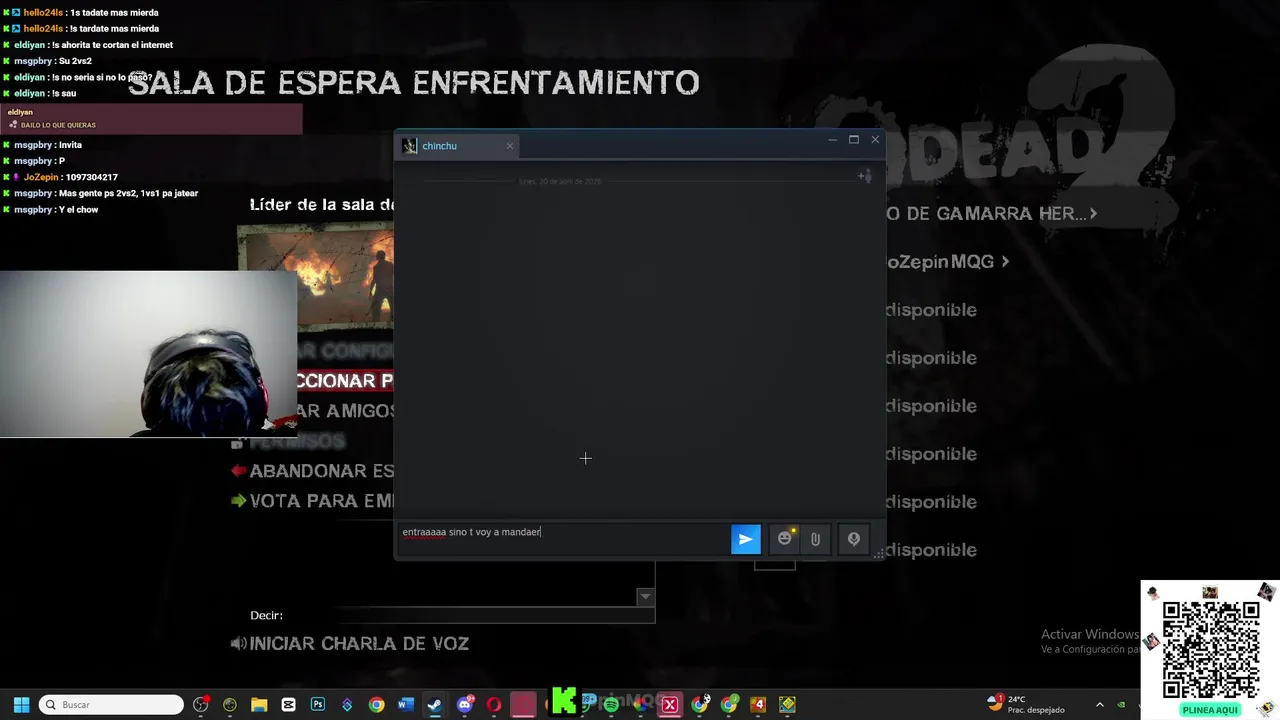The image size is (1280, 720).
Task: Switch to Steam from the taskbar
Action: pos(435,705)
